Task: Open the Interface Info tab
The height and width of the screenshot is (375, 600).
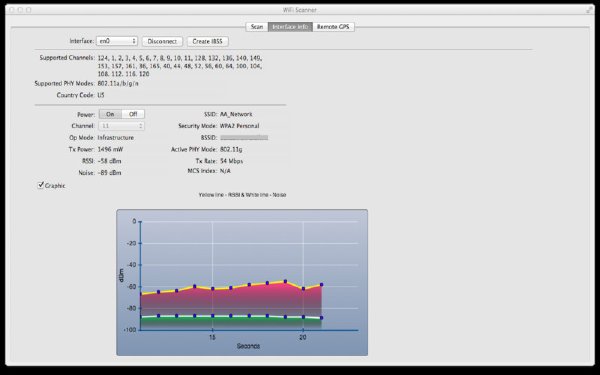Action: (290, 27)
